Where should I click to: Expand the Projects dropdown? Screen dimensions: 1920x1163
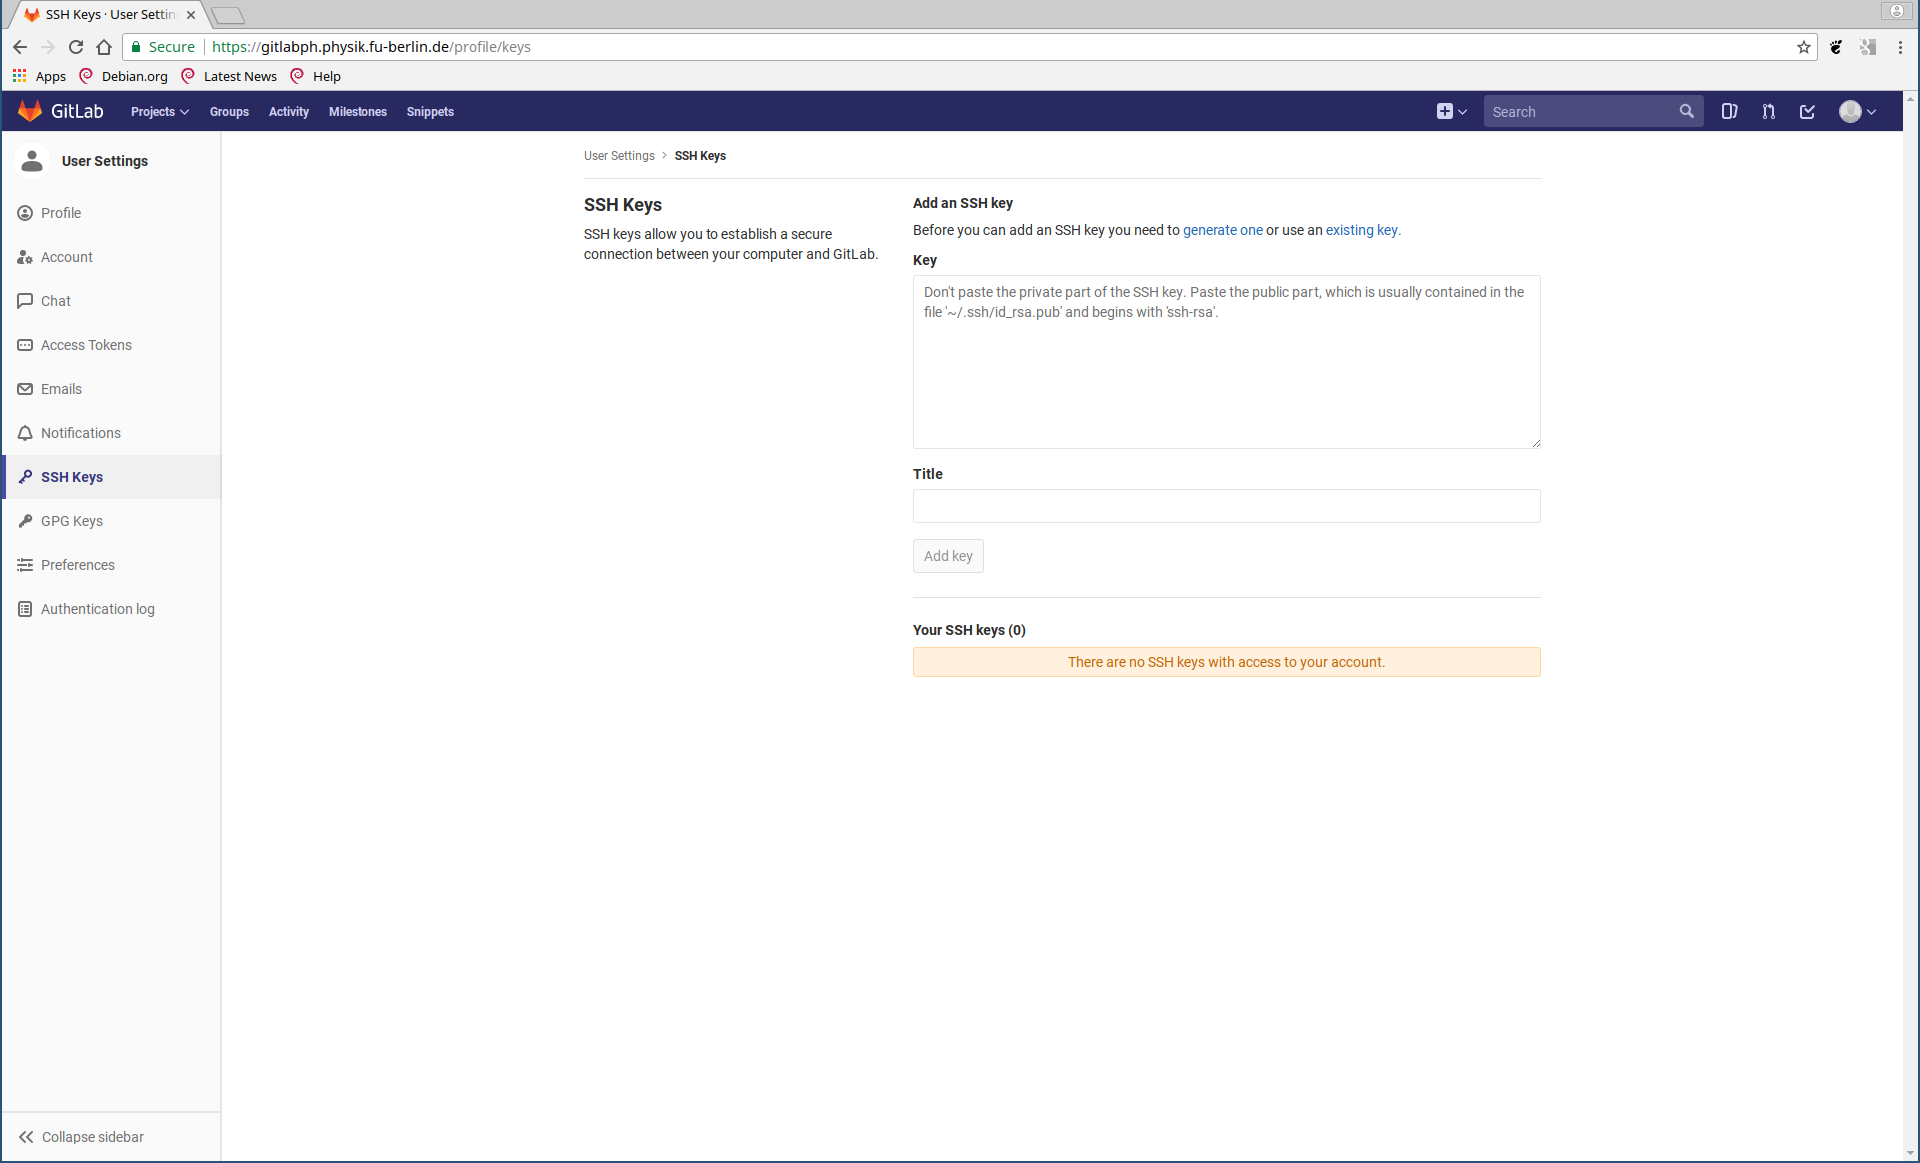coord(159,111)
